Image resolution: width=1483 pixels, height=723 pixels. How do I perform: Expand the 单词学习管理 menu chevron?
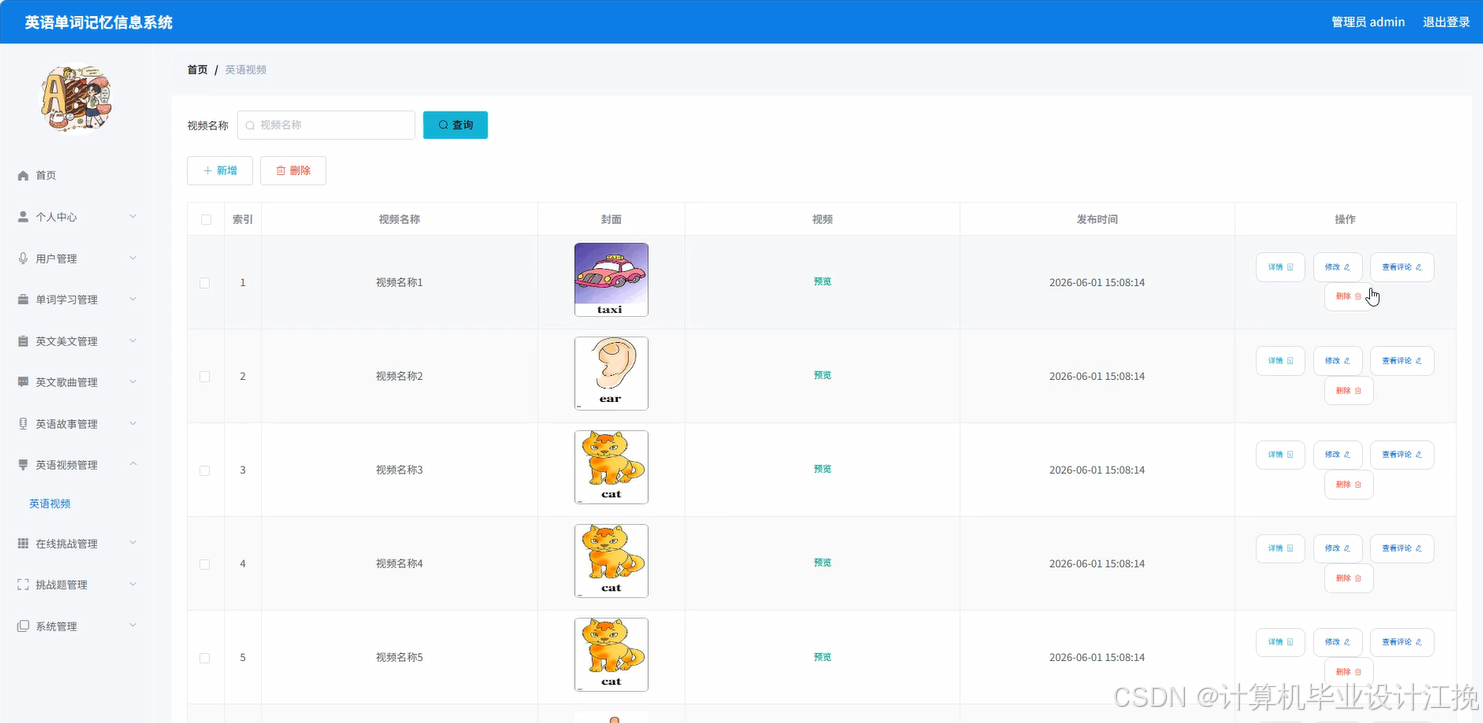(x=133, y=300)
